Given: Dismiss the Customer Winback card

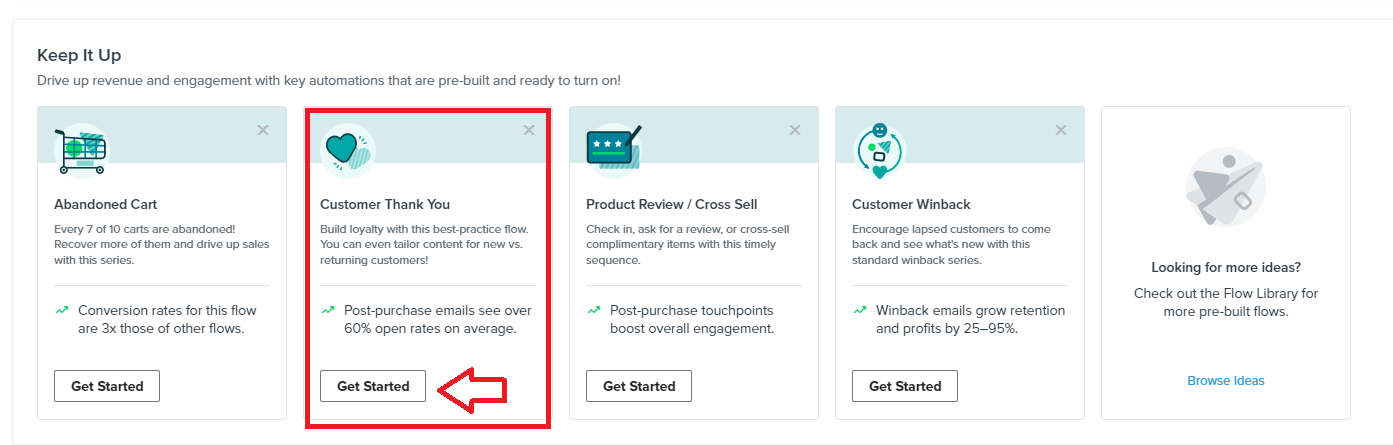Looking at the screenshot, I should [1061, 130].
